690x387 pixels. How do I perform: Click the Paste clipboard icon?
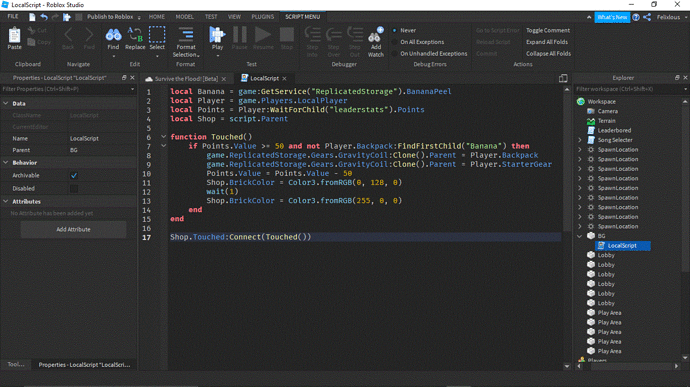(15, 35)
